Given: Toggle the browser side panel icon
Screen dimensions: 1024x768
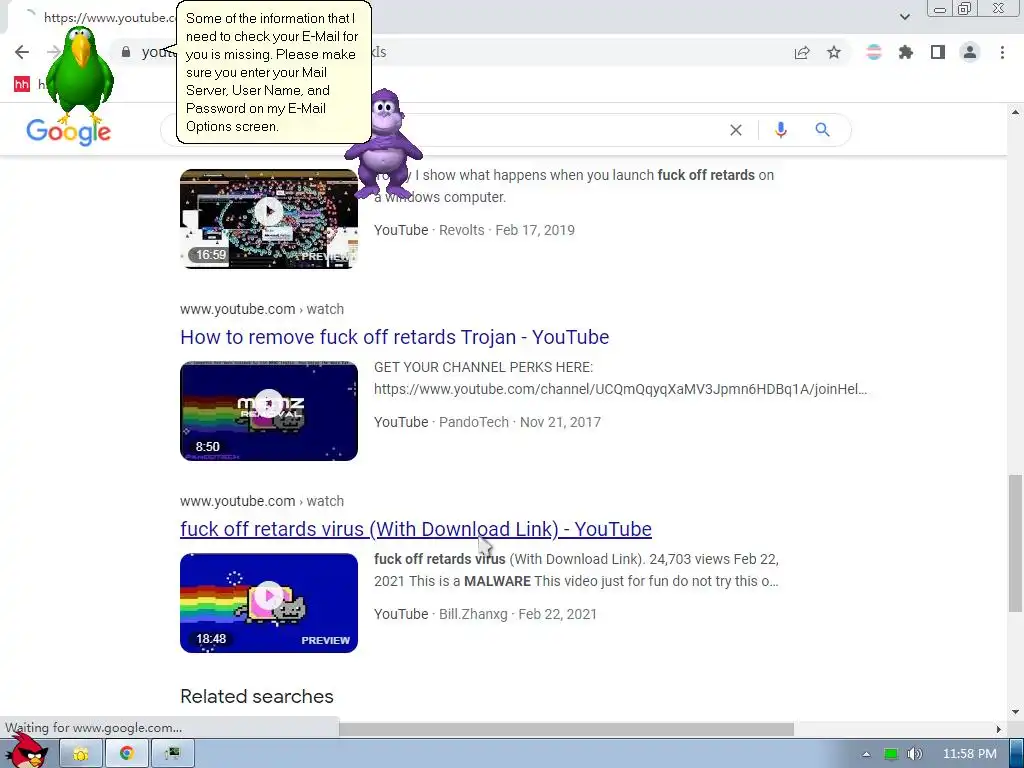Looking at the screenshot, I should point(938,52).
